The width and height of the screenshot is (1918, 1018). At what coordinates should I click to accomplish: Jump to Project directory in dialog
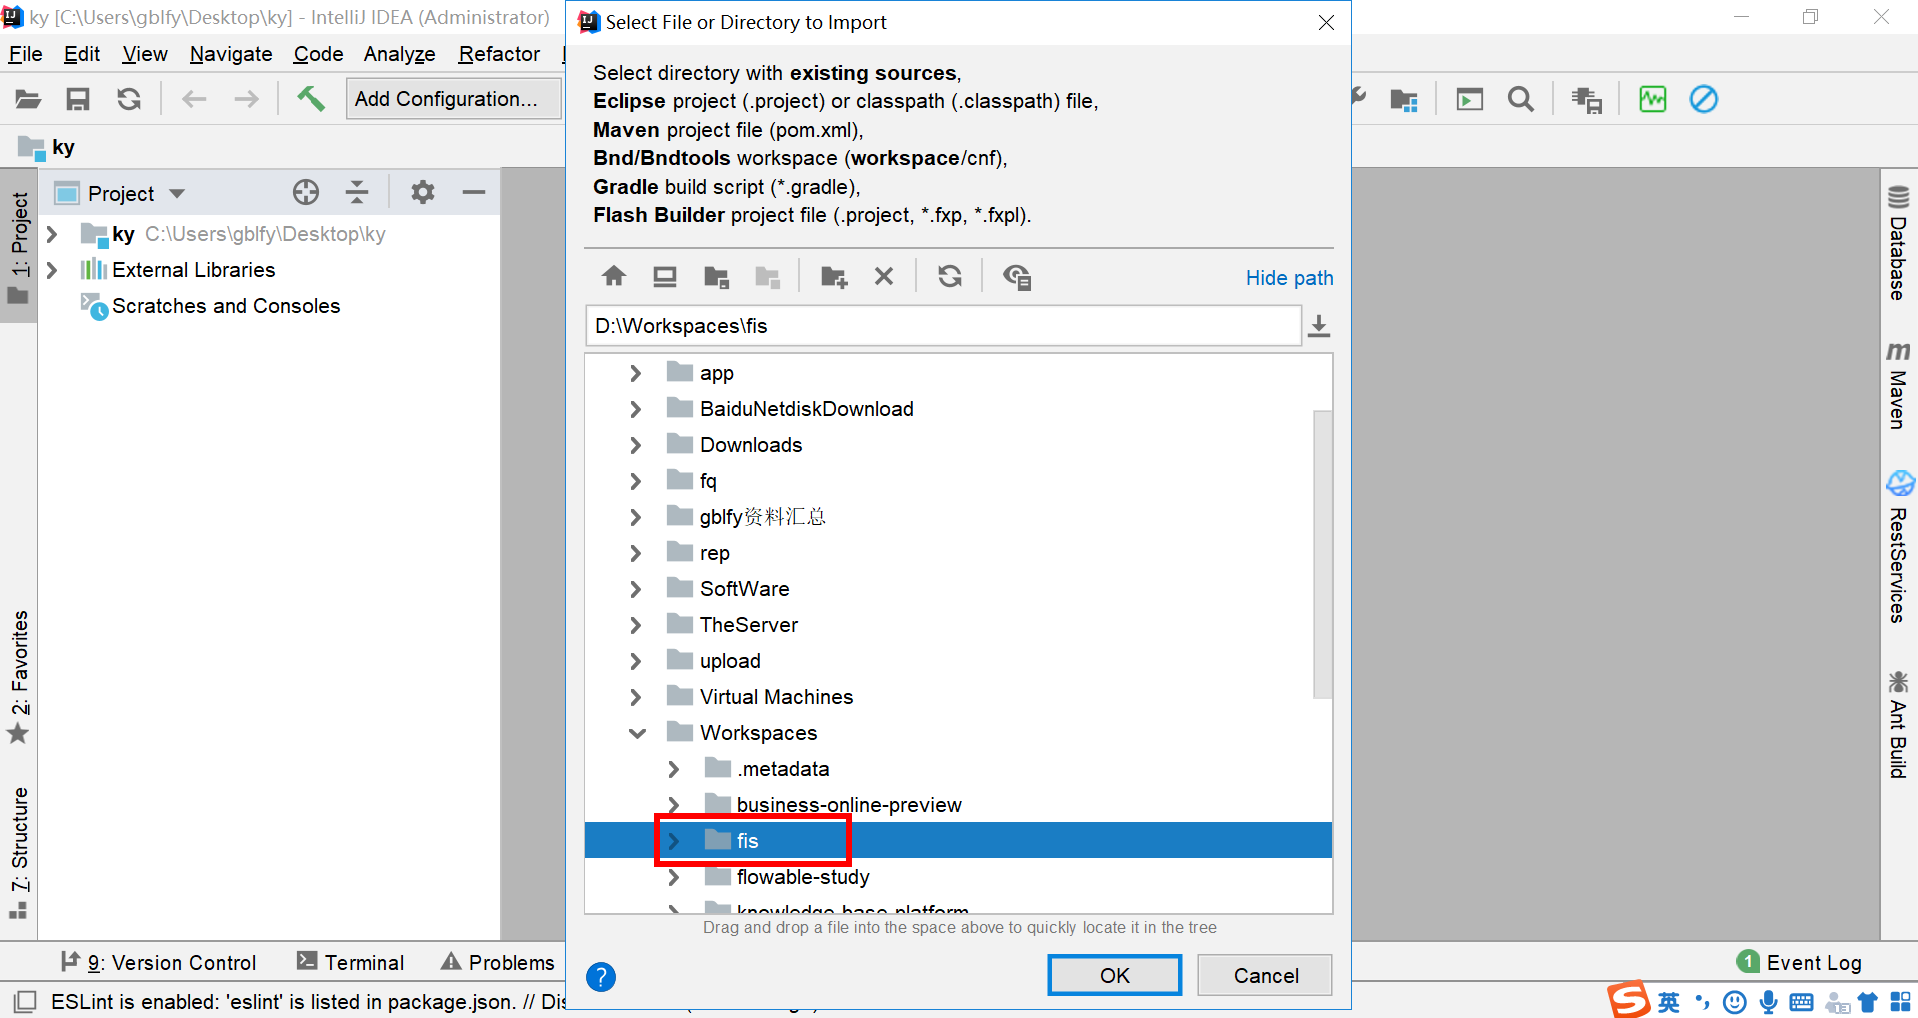point(716,277)
